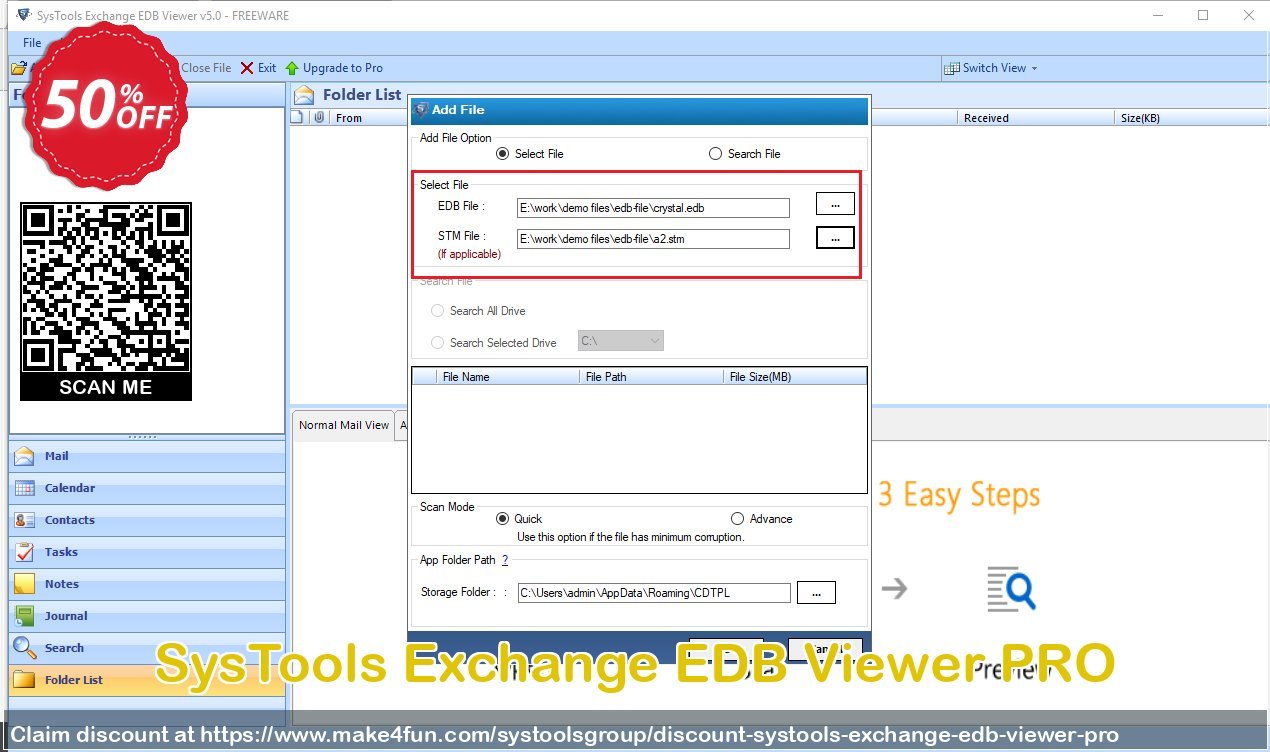Click the App Folder Path help question mark
Viewport: 1270px width, 752px height.
(x=505, y=560)
